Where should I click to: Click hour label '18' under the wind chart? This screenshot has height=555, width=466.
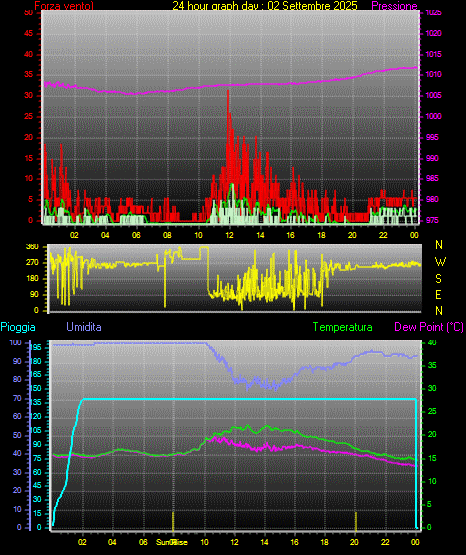tap(321, 235)
